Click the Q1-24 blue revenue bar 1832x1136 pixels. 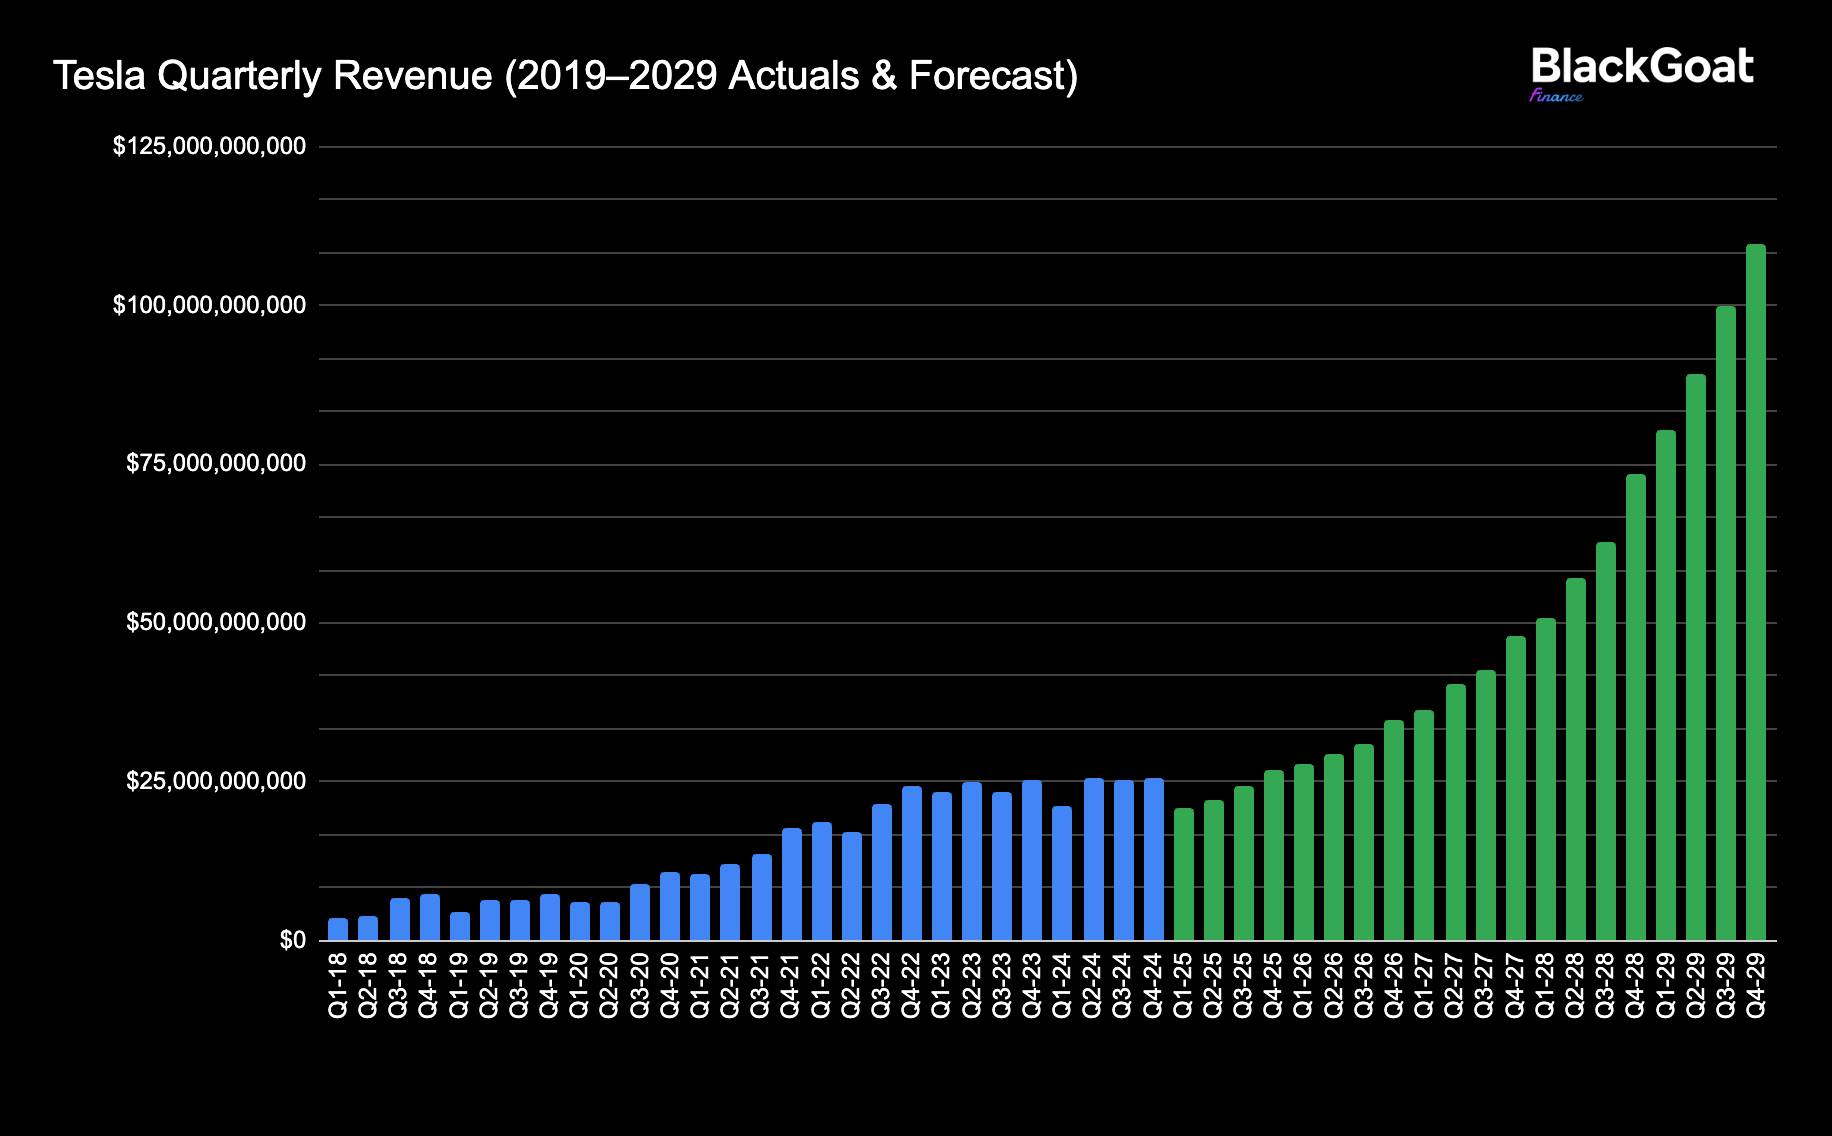1062,873
